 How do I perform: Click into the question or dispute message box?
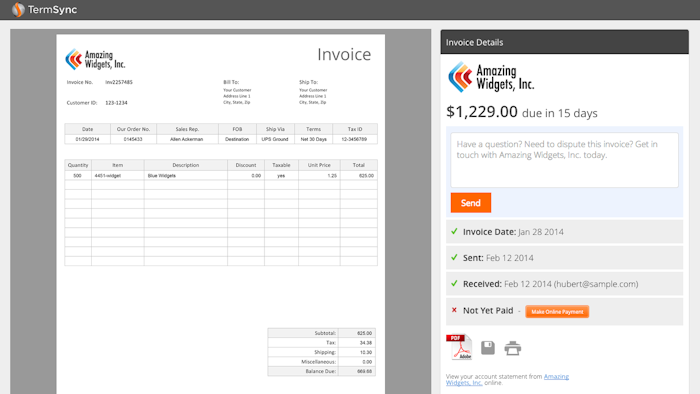(x=564, y=160)
